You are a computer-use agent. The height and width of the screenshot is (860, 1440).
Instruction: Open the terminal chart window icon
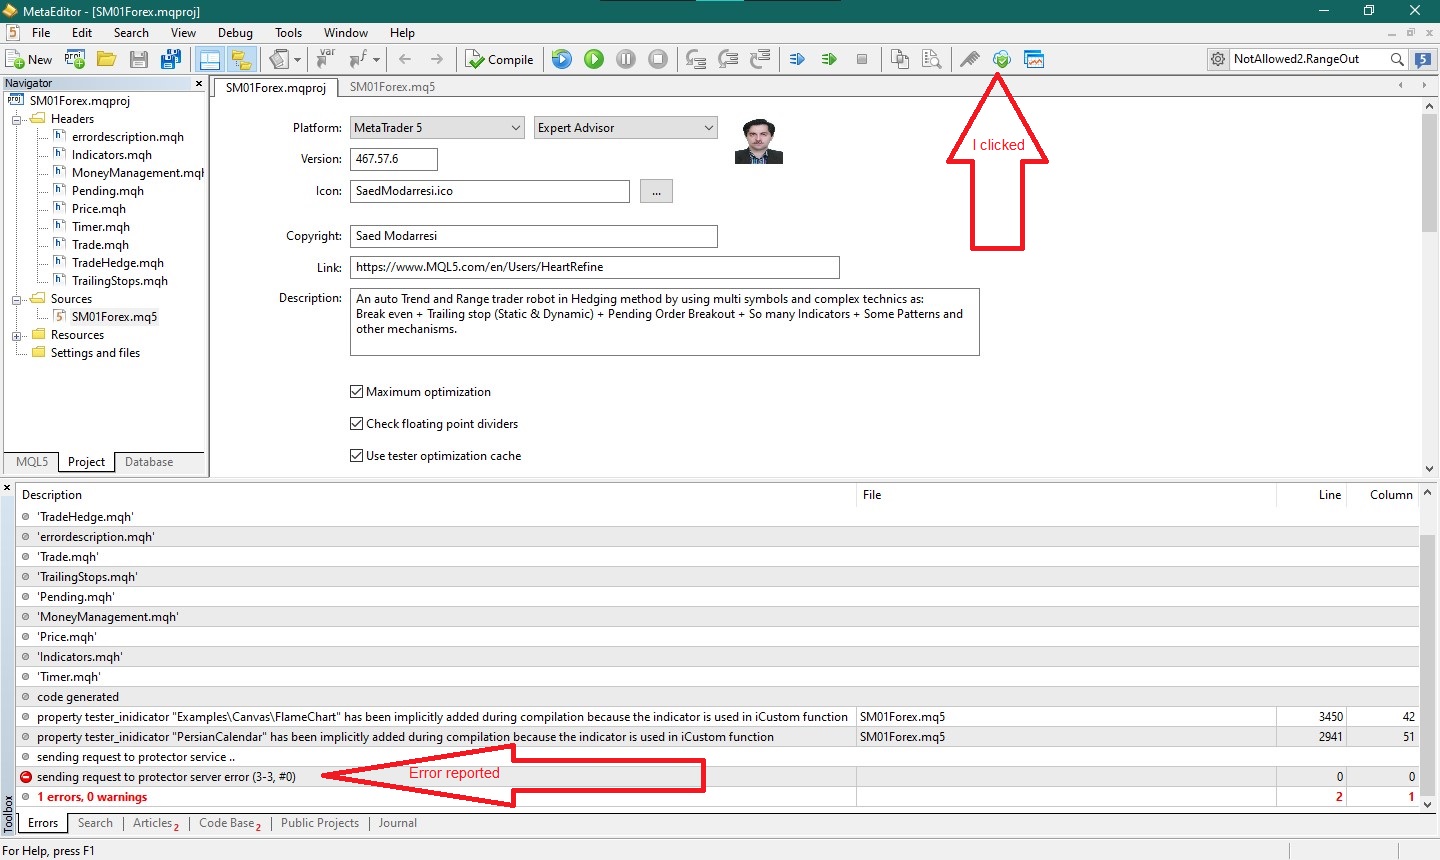[1034, 59]
